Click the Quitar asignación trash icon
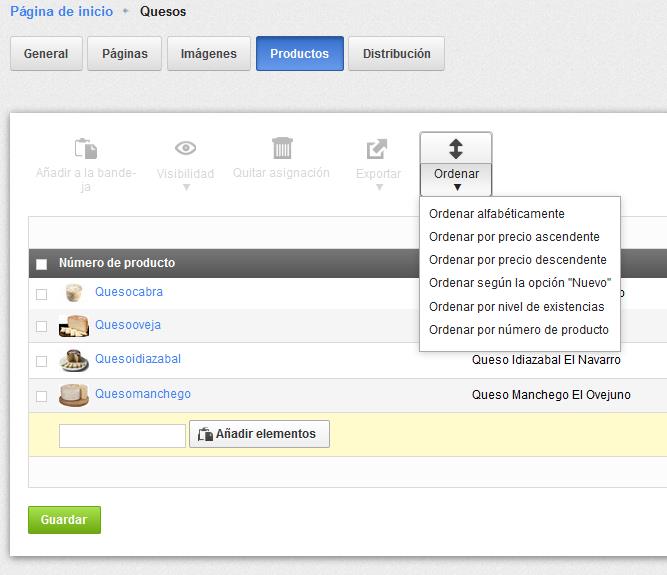This screenshot has height=575, width=667. [282, 149]
